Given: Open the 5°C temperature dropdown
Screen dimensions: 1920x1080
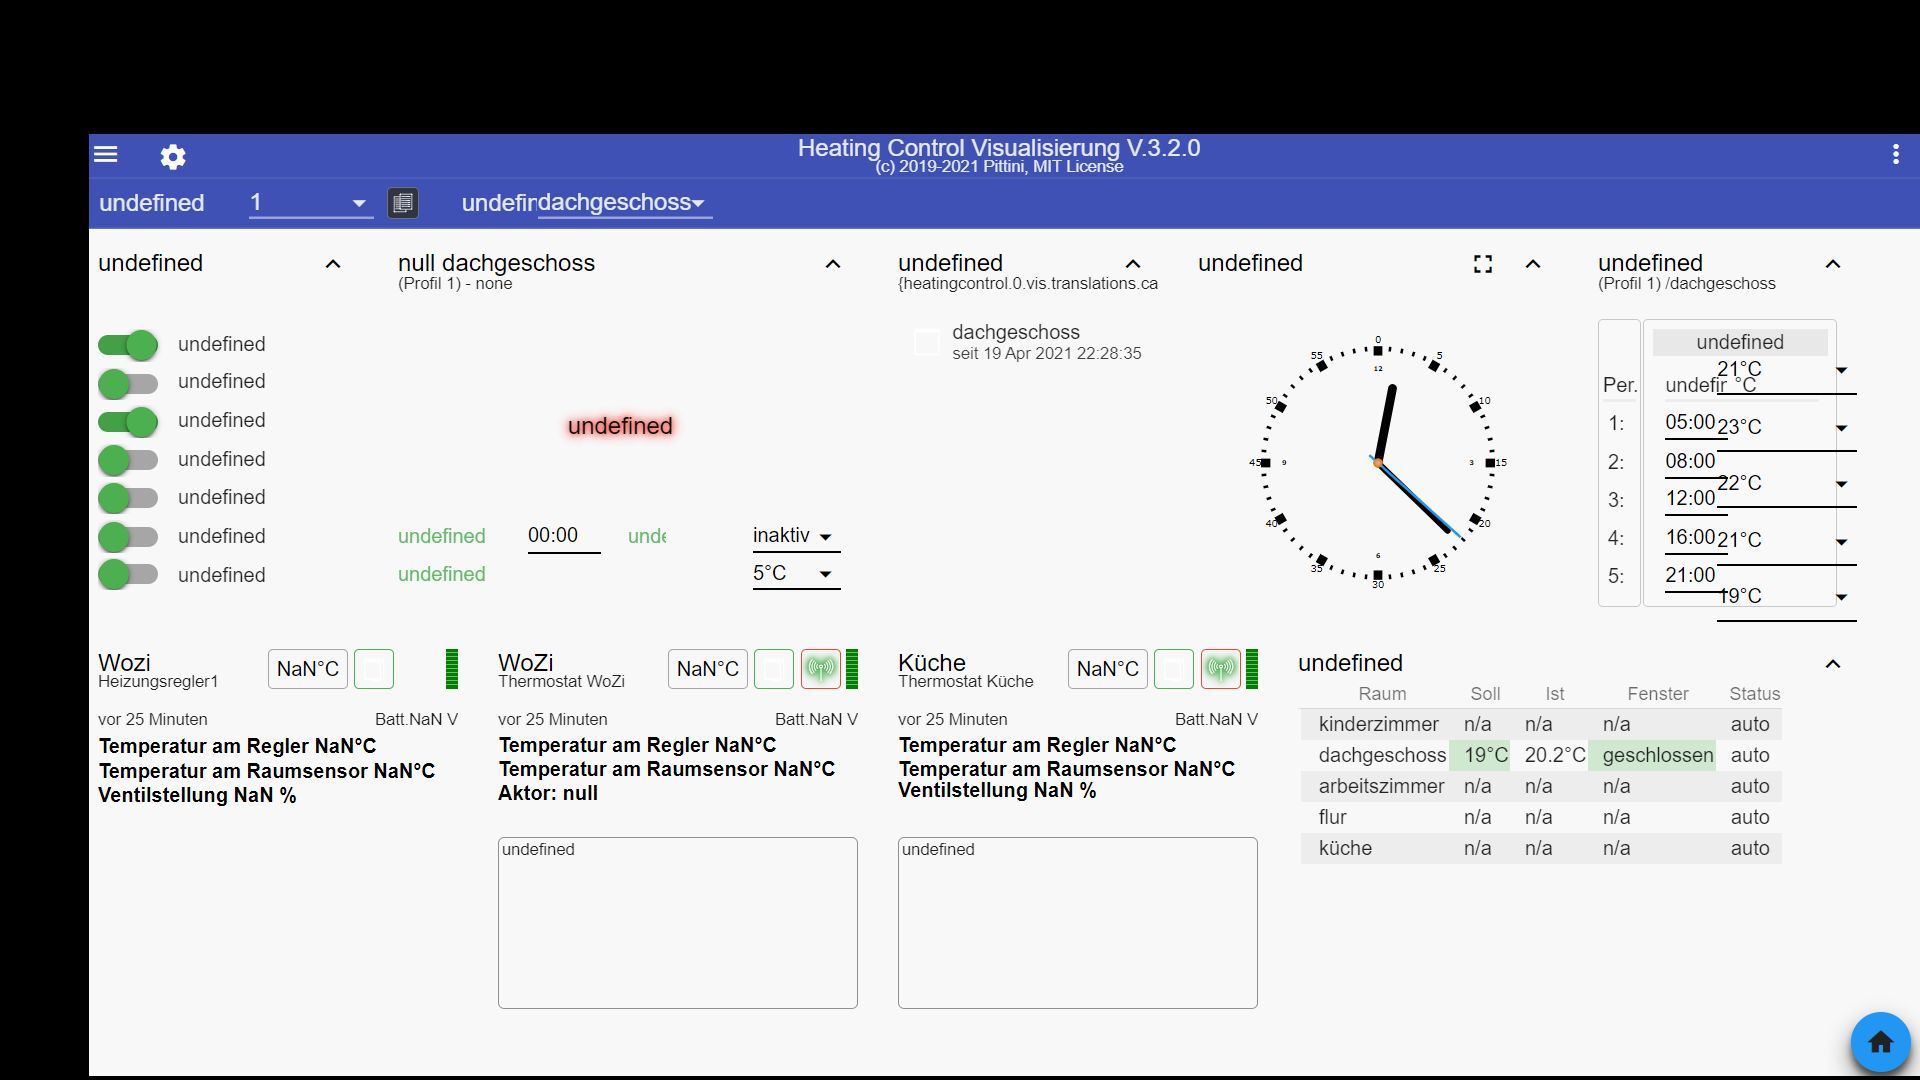Looking at the screenshot, I should [795, 574].
